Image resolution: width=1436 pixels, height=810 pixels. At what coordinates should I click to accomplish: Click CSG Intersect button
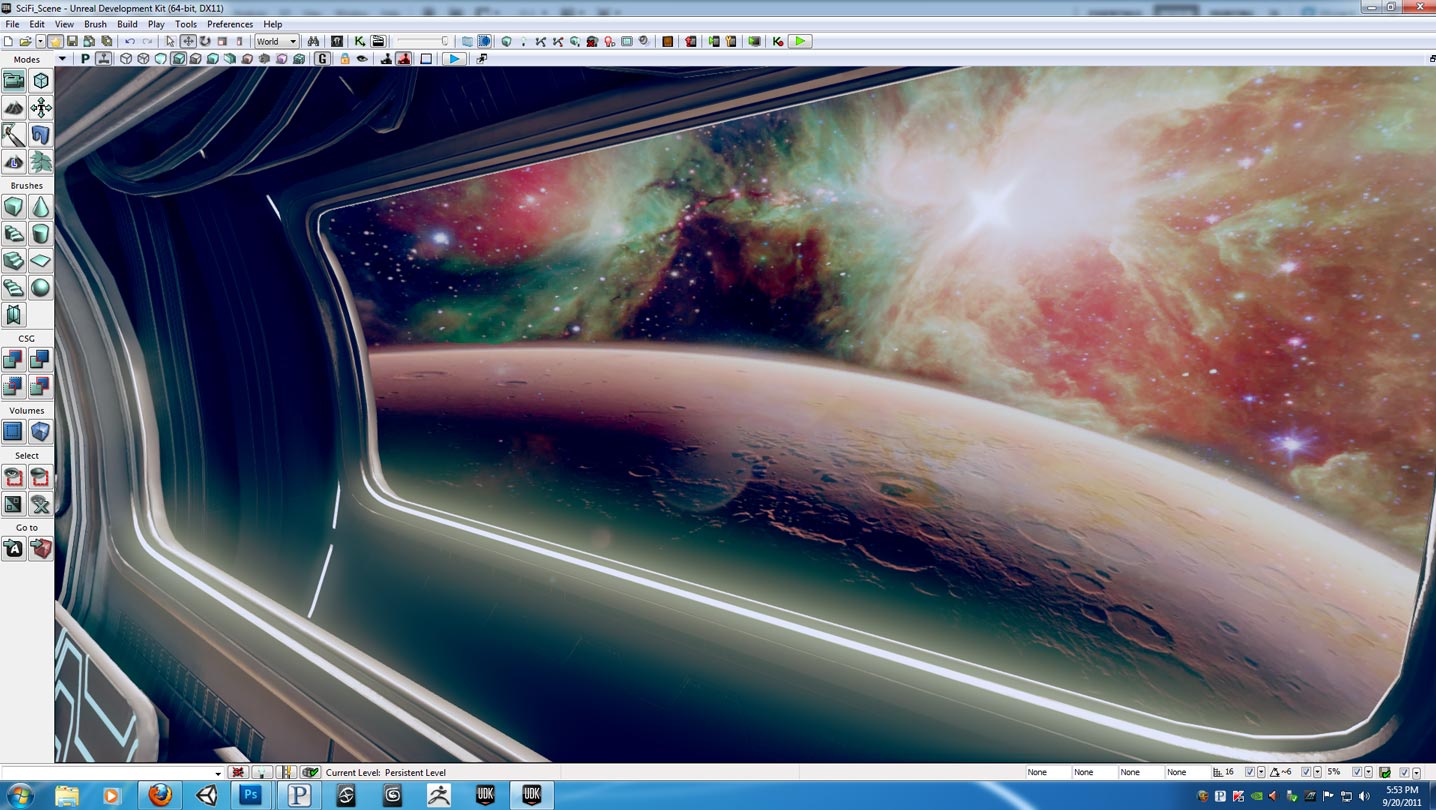pos(14,386)
